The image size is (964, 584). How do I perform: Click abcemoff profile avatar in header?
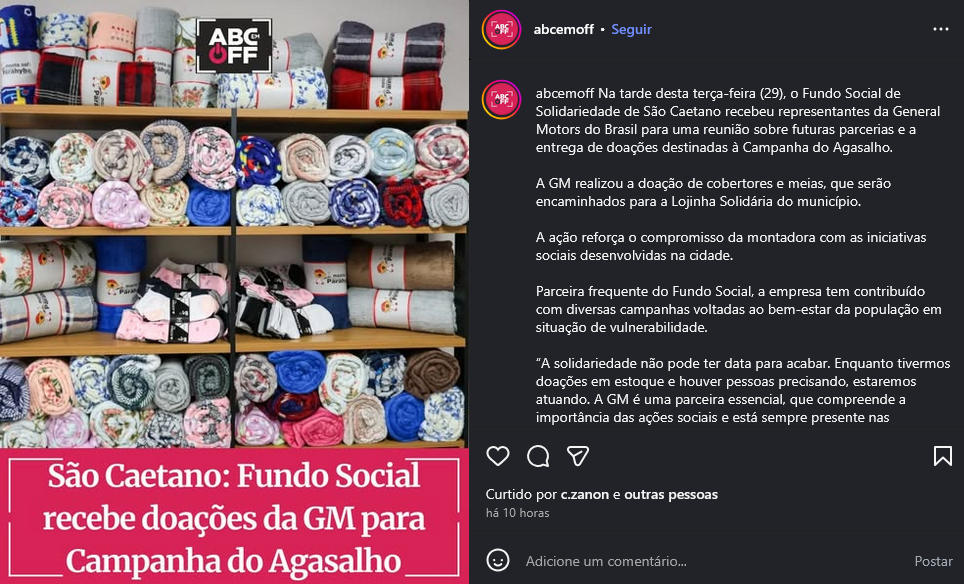coord(502,30)
